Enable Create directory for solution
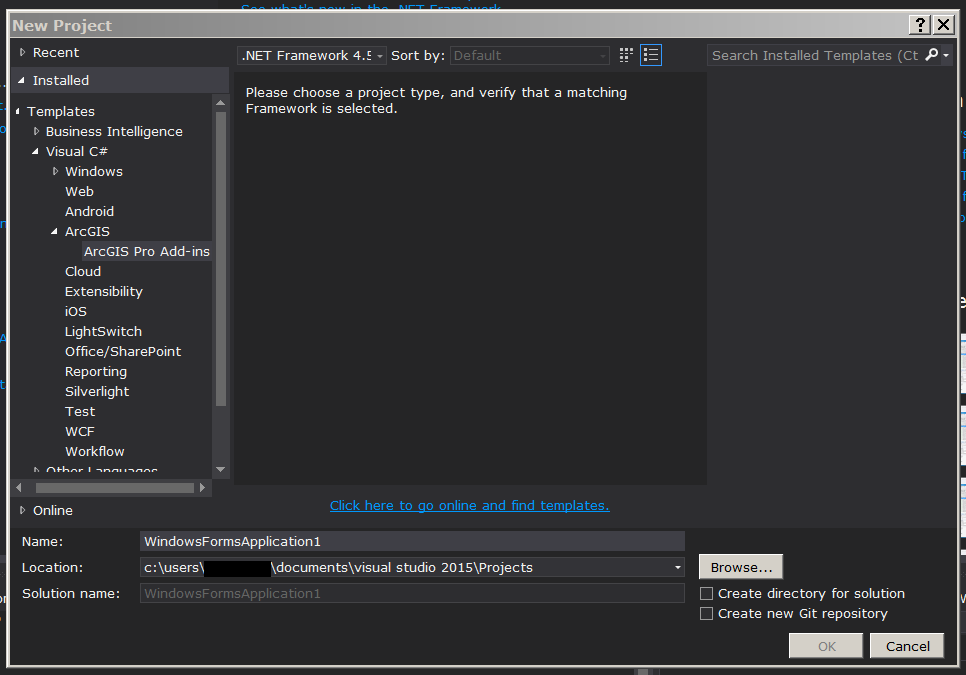 tap(707, 594)
